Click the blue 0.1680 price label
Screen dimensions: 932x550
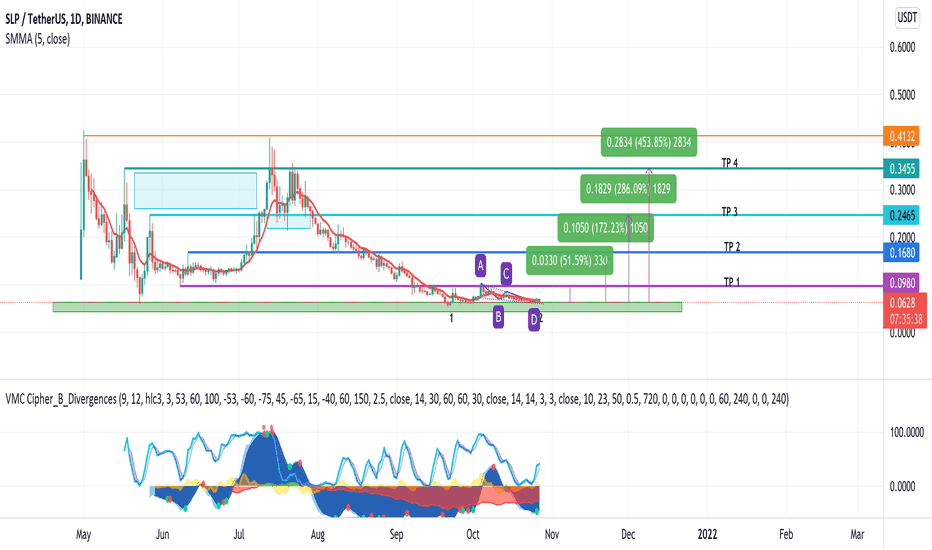coord(901,253)
